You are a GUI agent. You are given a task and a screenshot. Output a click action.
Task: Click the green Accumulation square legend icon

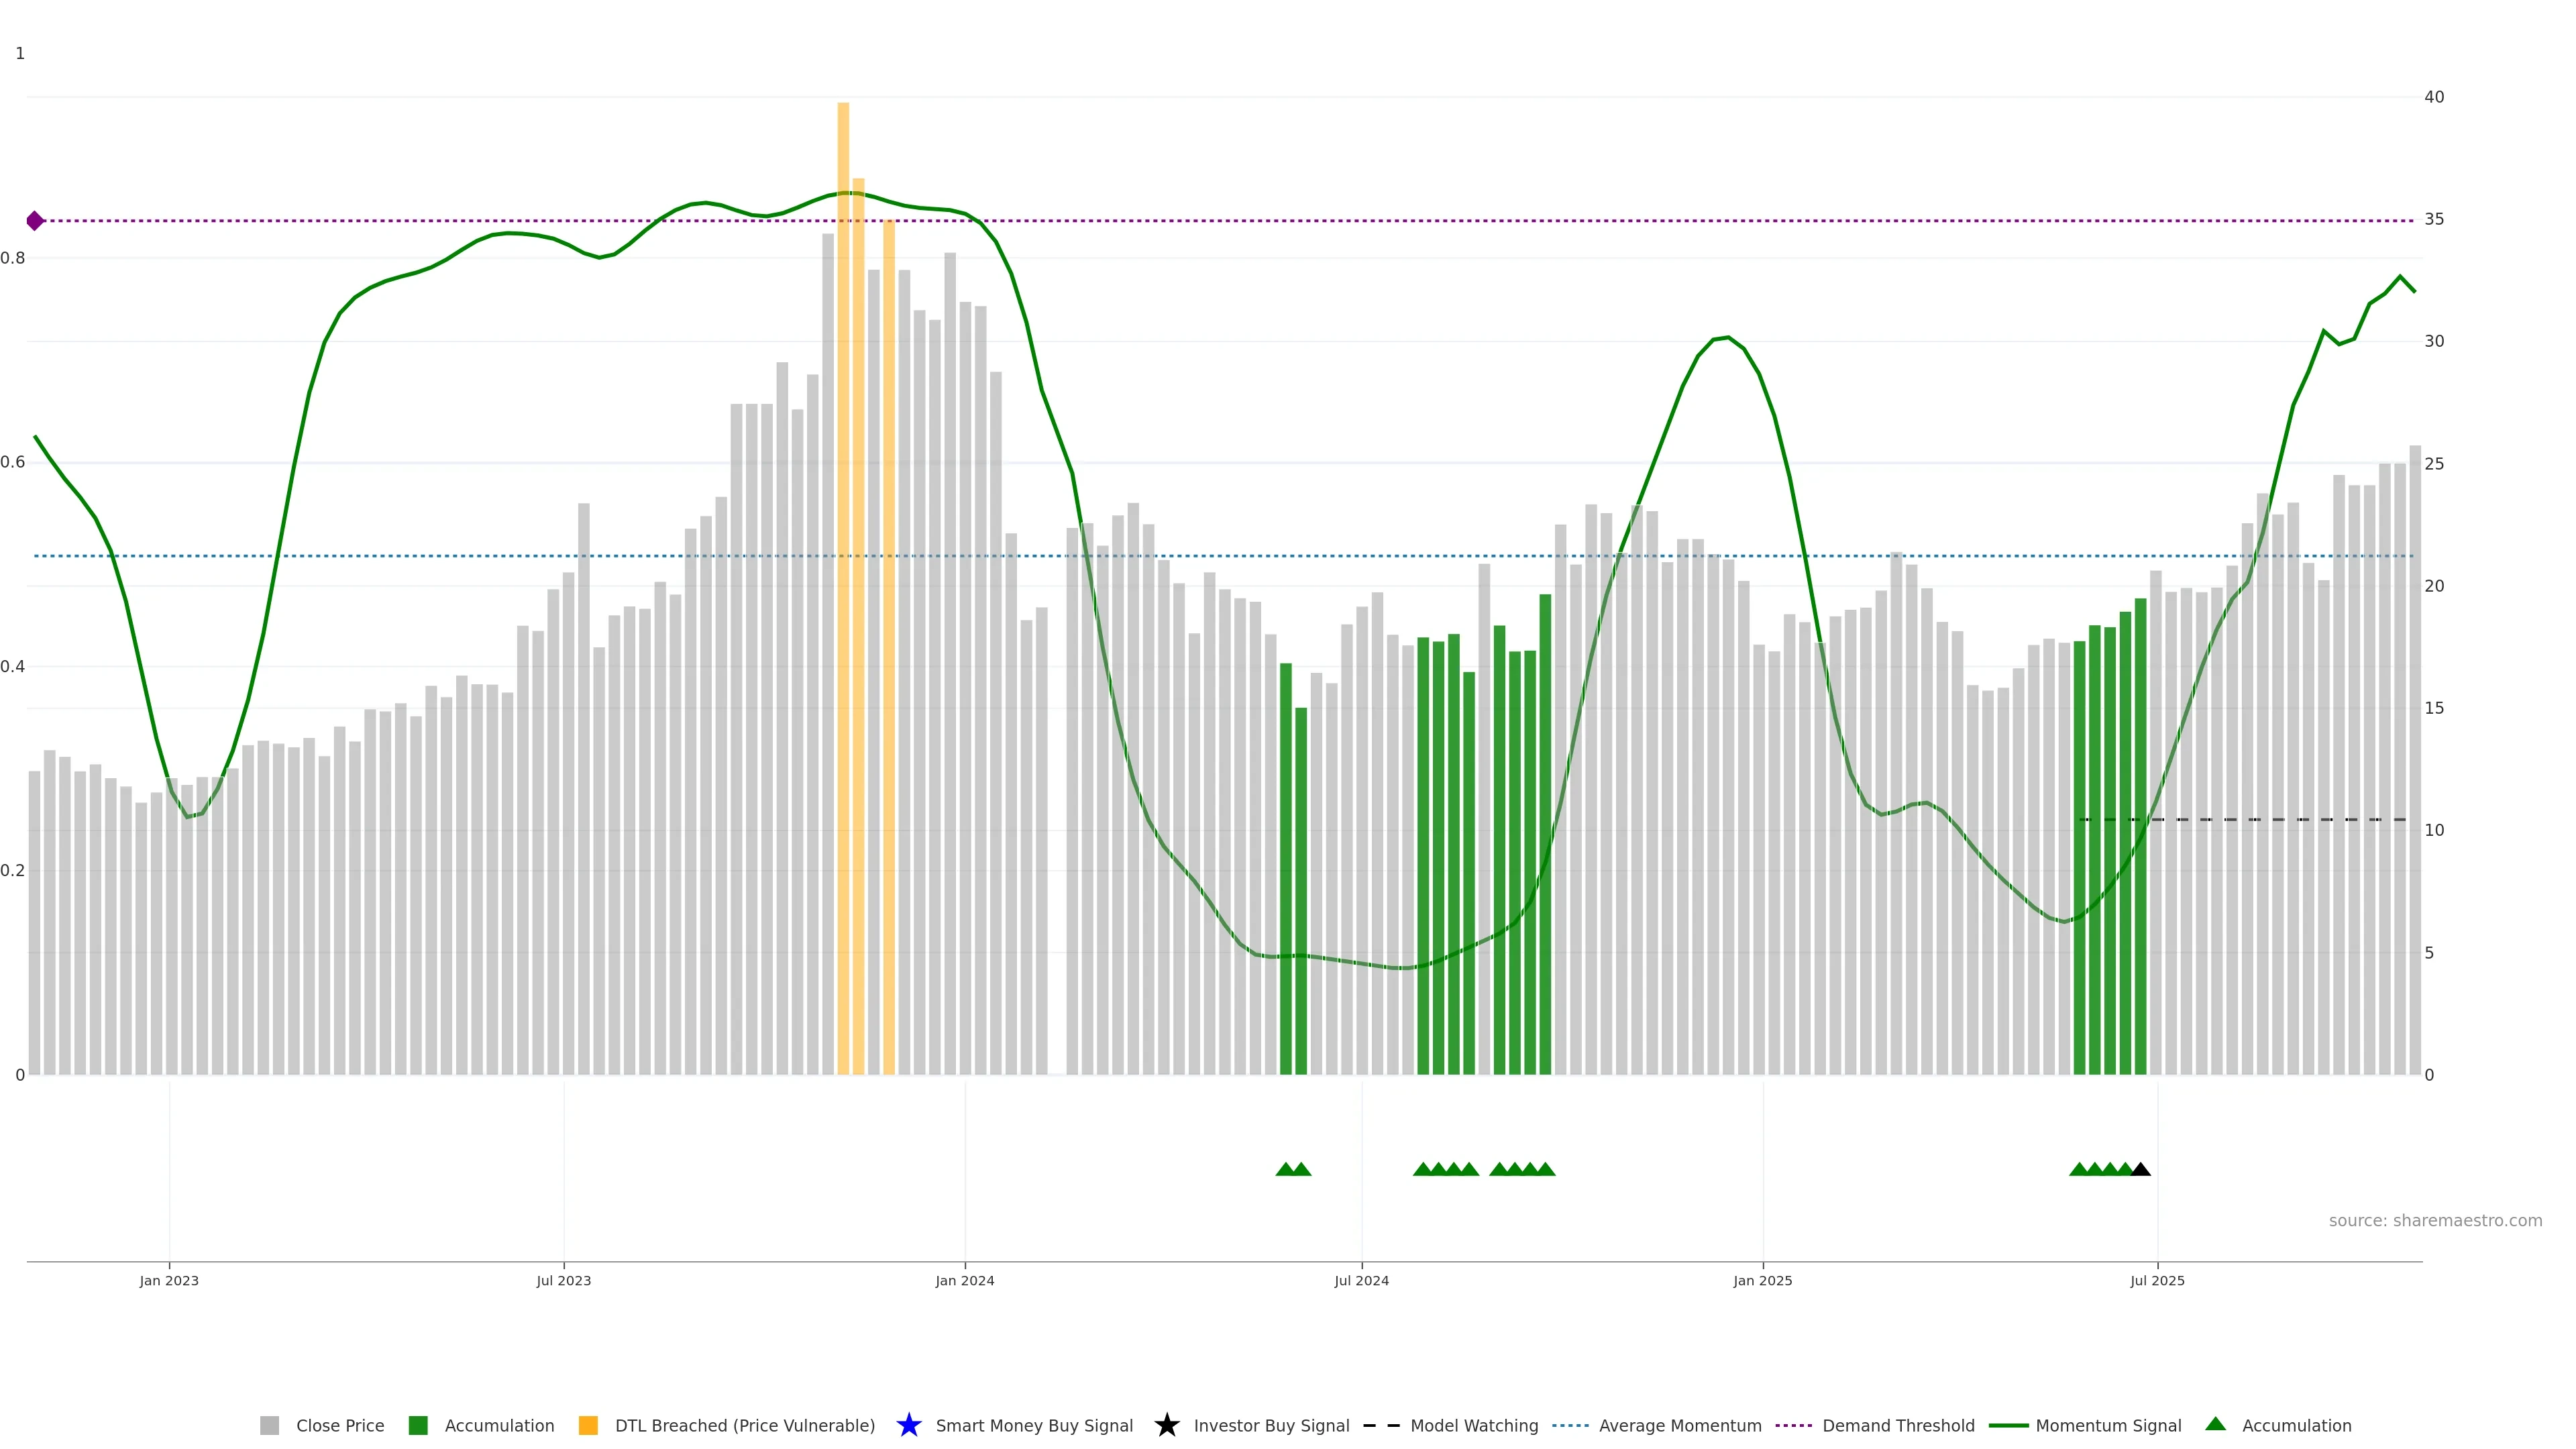(x=418, y=1425)
